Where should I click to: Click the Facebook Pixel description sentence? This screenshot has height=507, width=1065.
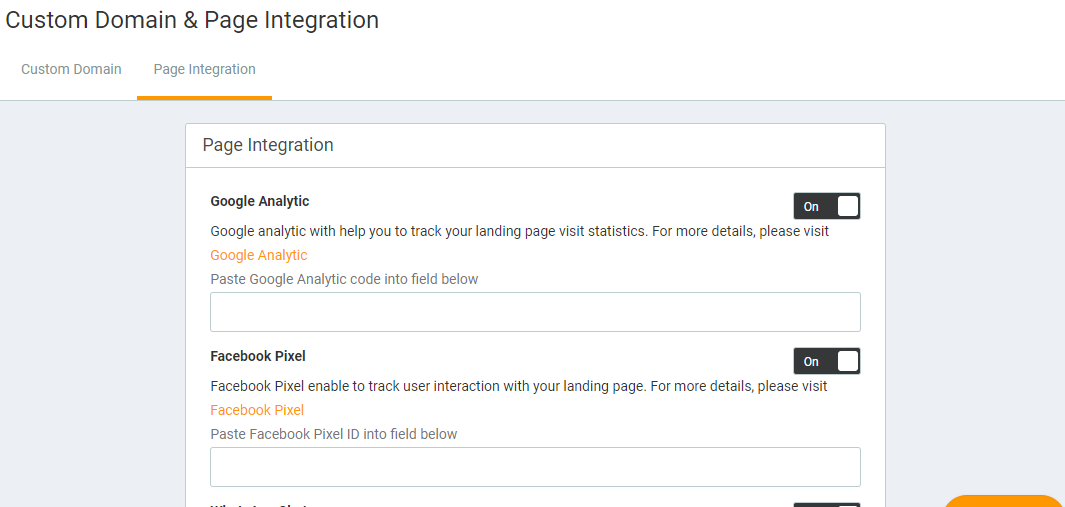point(518,386)
